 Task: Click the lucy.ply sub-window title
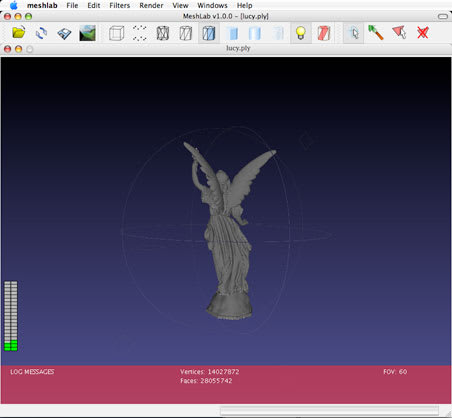point(238,48)
